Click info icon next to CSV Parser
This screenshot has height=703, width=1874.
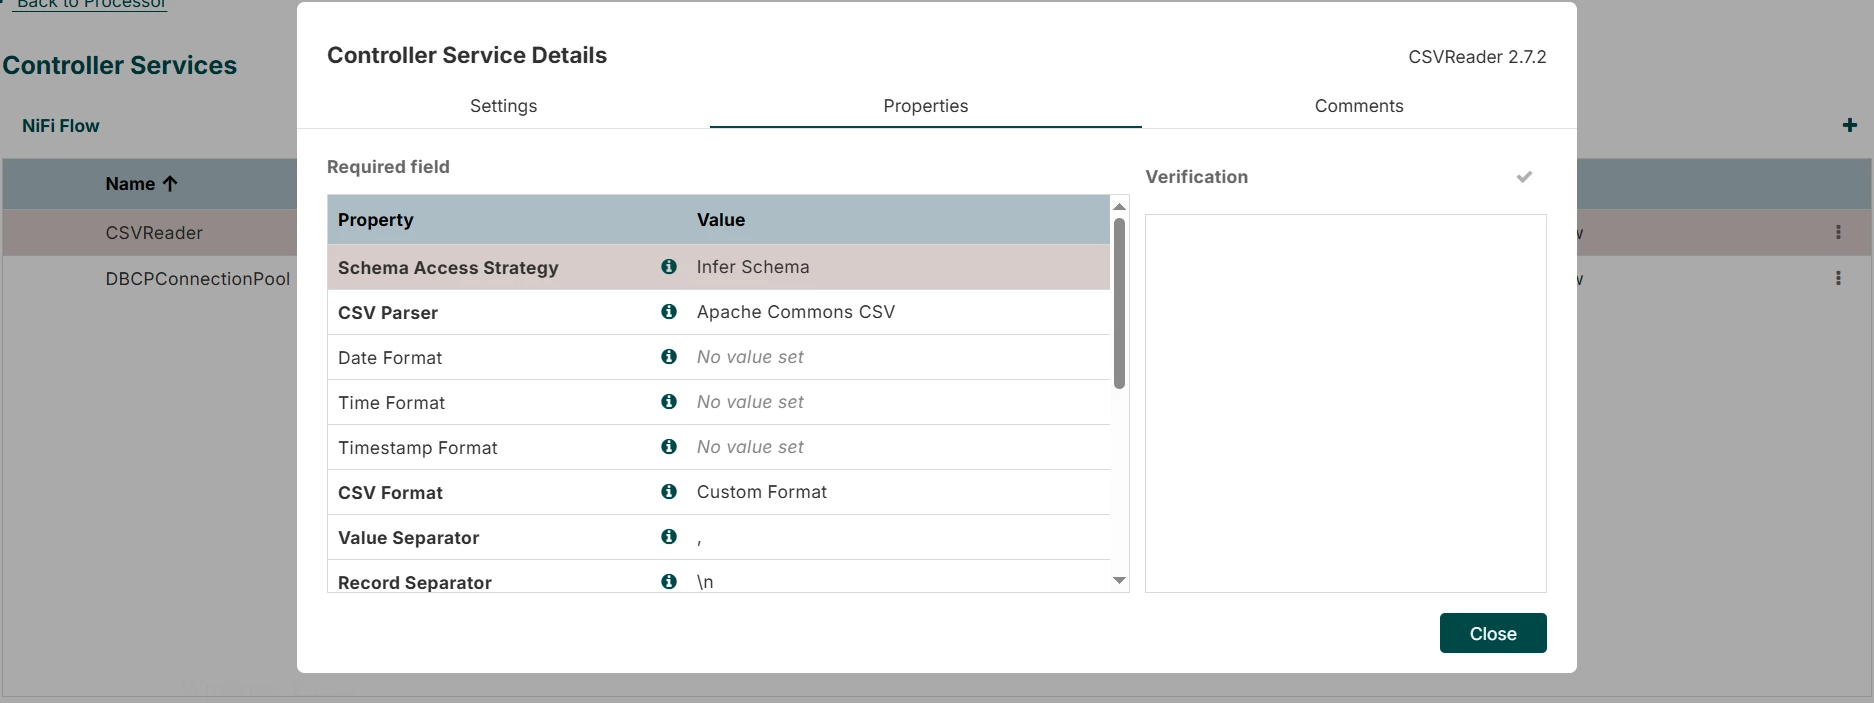[669, 311]
